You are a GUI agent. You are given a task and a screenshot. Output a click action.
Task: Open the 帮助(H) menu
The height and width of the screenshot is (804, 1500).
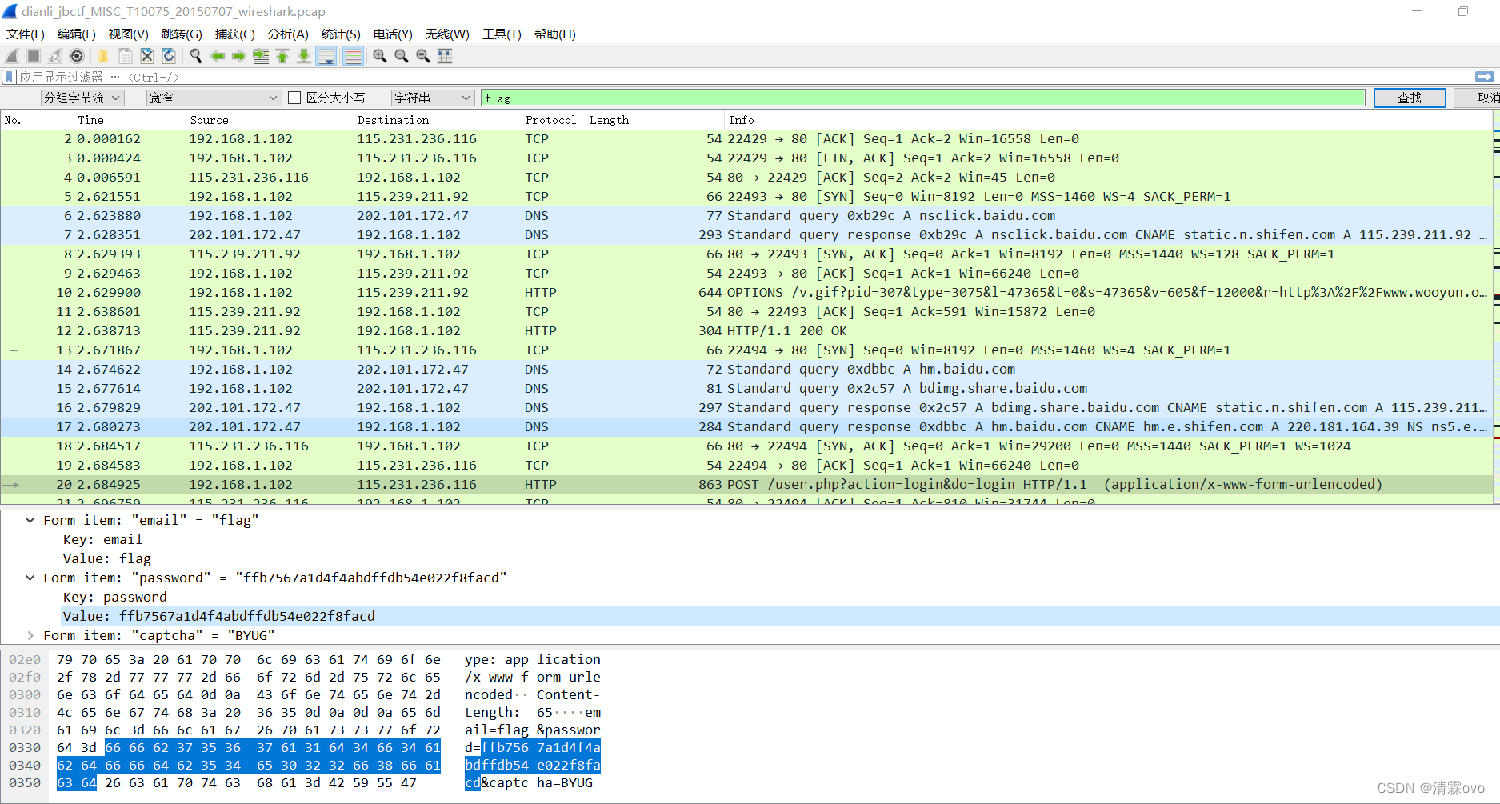pyautogui.click(x=555, y=34)
